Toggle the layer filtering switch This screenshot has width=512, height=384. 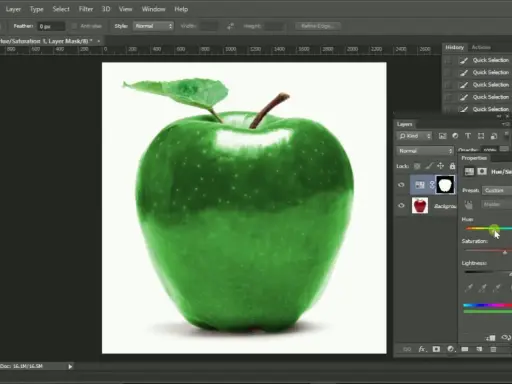(x=507, y=135)
